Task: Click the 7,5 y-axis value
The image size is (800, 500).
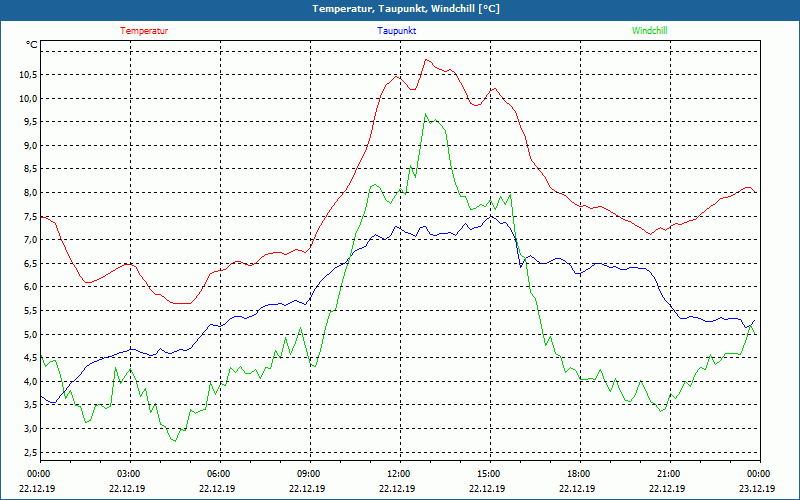Action: click(x=30, y=216)
